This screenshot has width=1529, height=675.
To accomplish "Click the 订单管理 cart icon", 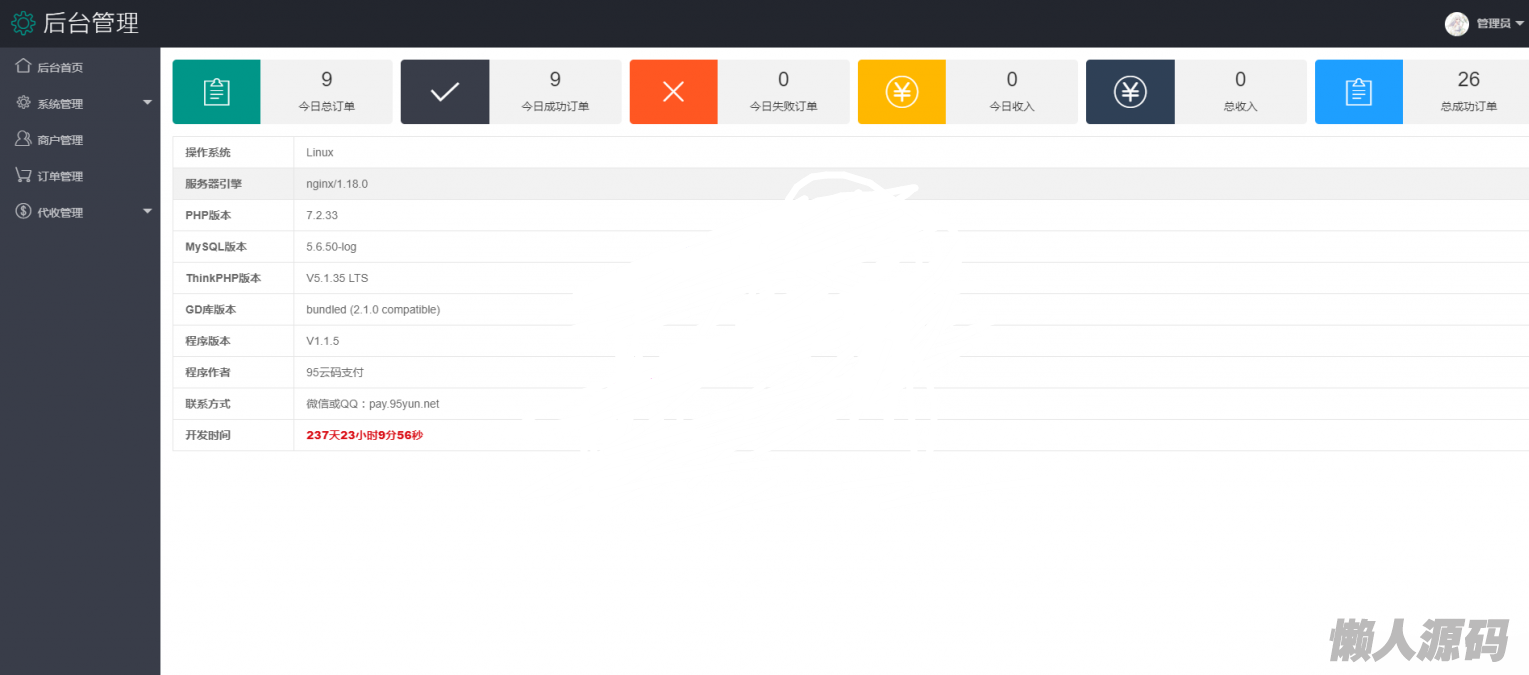I will [x=23, y=175].
